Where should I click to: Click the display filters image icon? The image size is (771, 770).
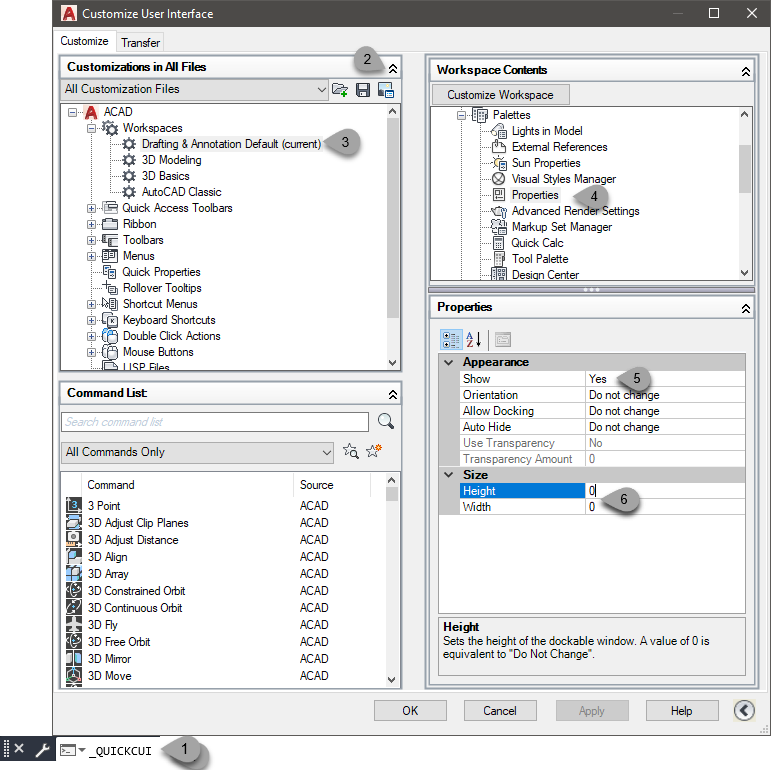pos(386,90)
